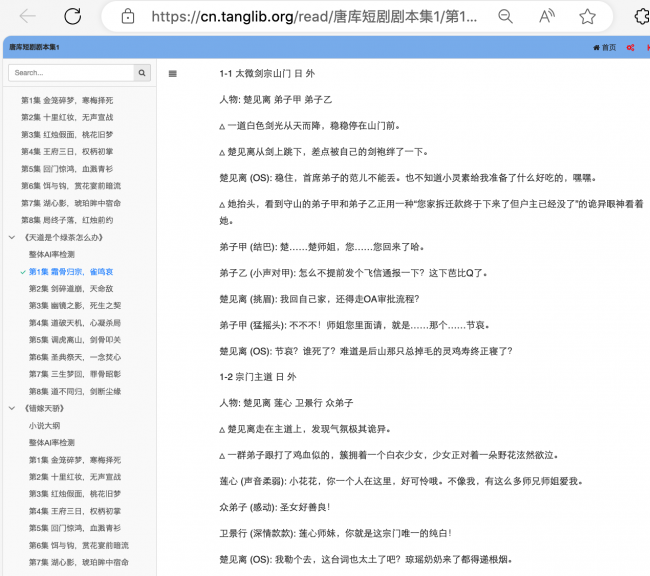Viewport: 650px width, 576px height.
Task: Open the 唐库短剧剧本集1 header title
Action: coord(34,47)
